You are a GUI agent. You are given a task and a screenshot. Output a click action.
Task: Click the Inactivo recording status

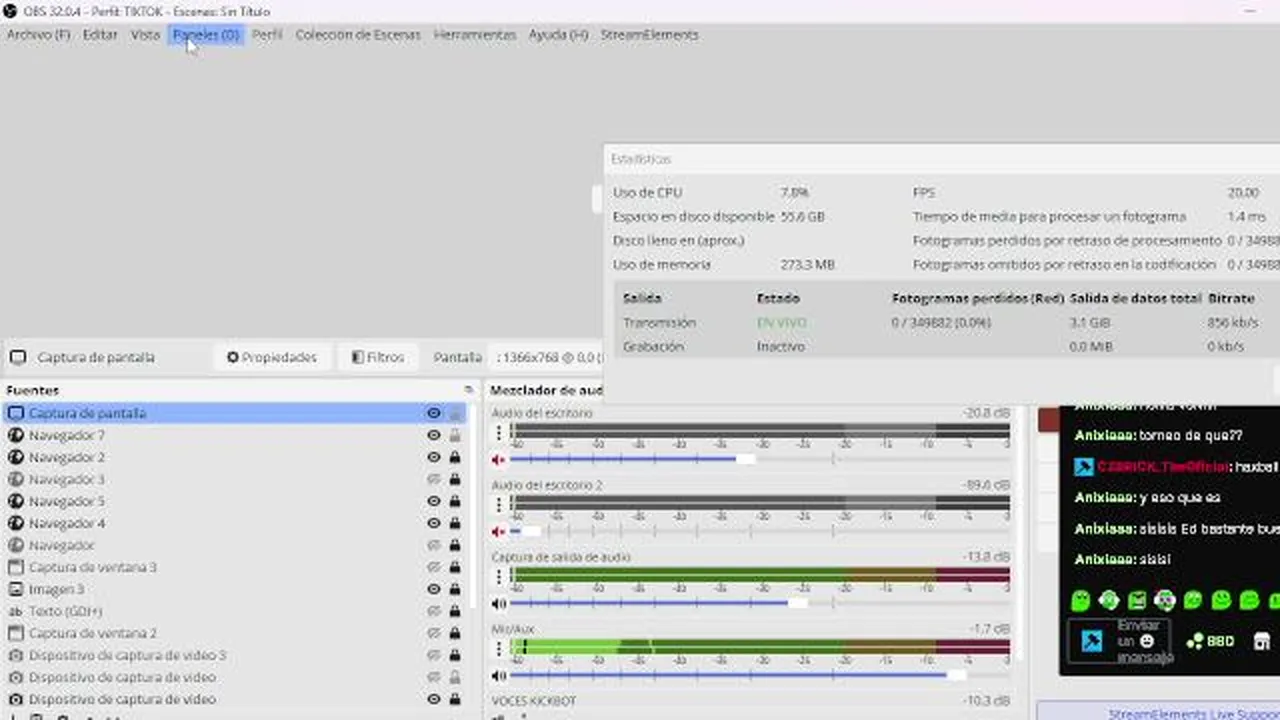[780, 346]
